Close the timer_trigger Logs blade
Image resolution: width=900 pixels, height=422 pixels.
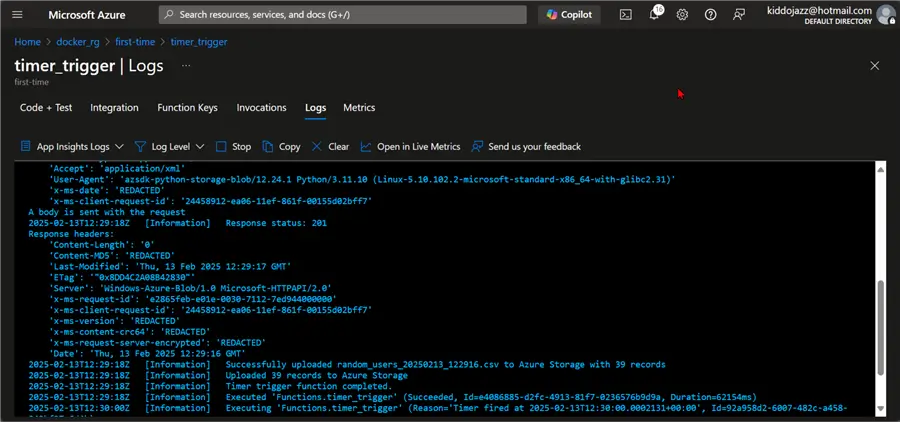tap(875, 66)
